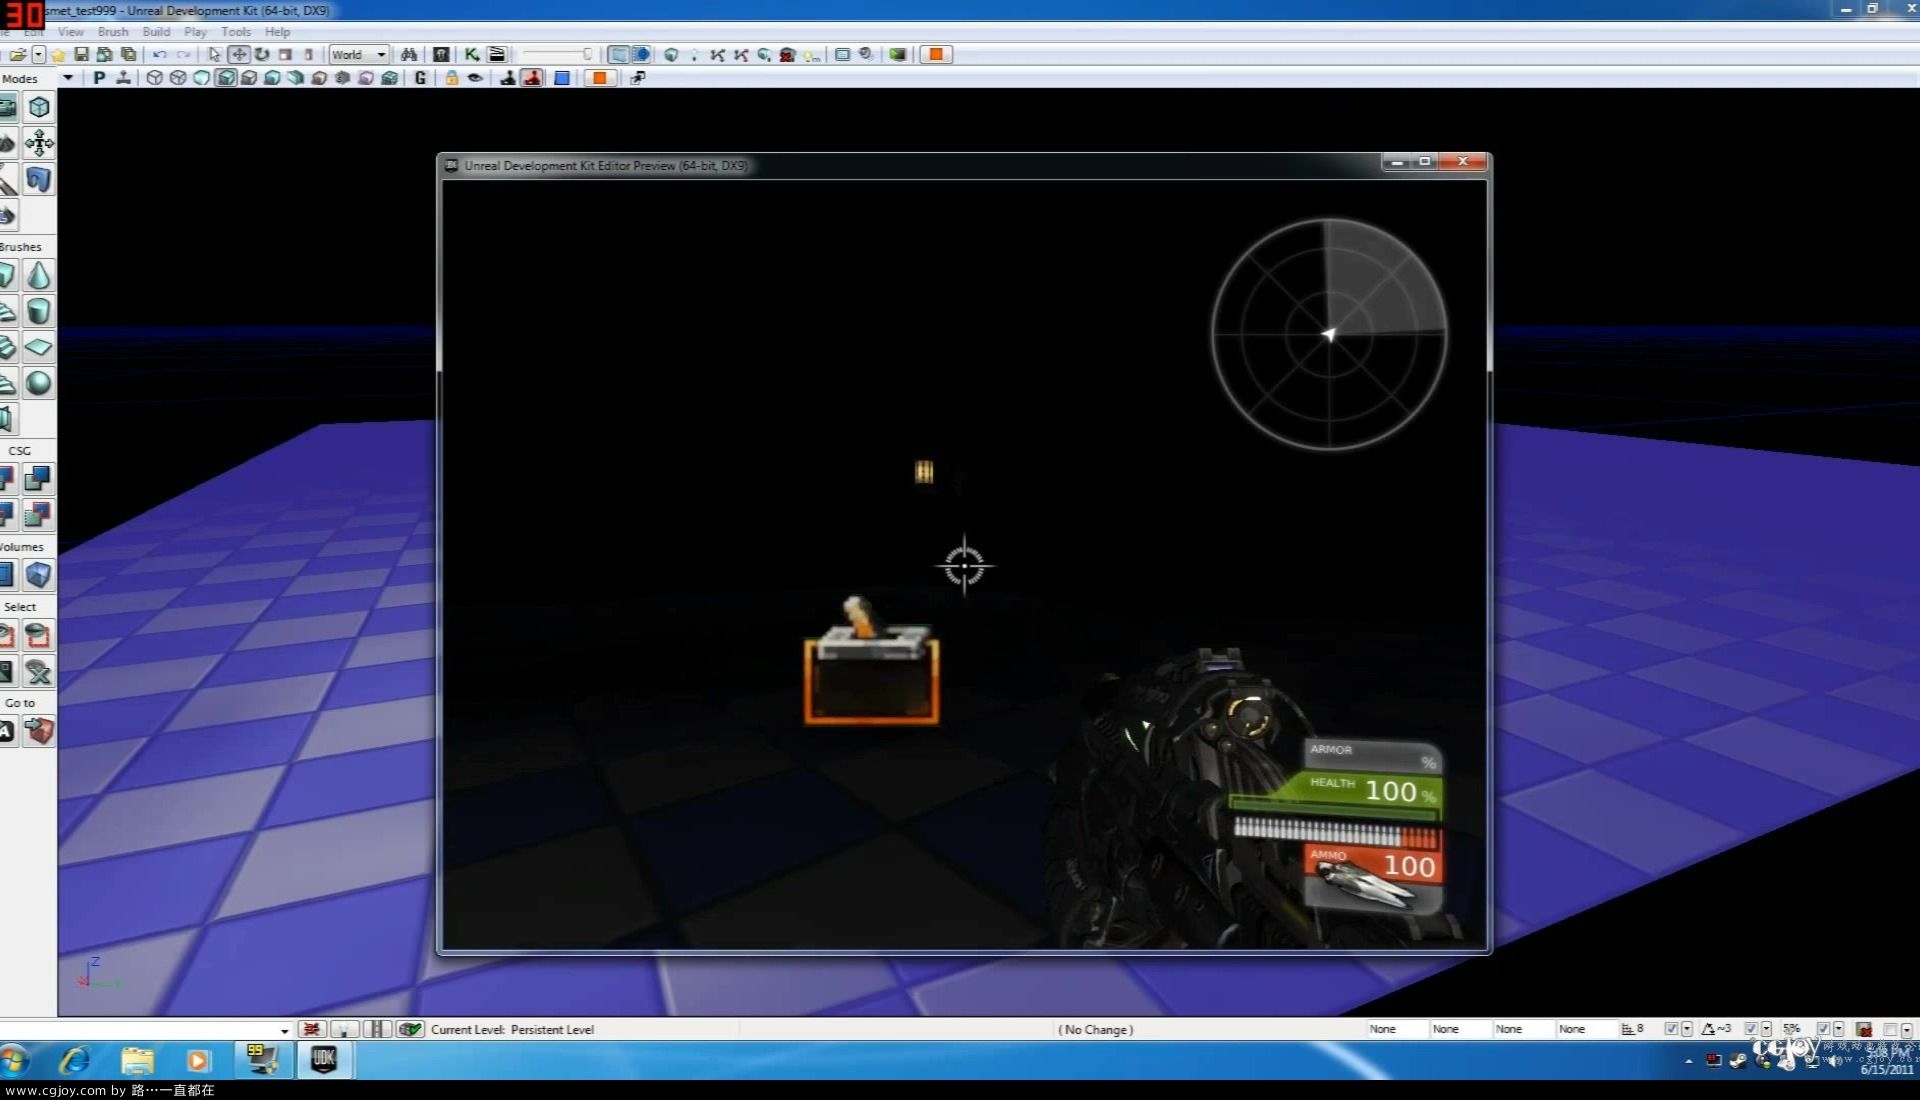Click the green checkmark status bar icon
This screenshot has width=1920, height=1100.
point(410,1029)
